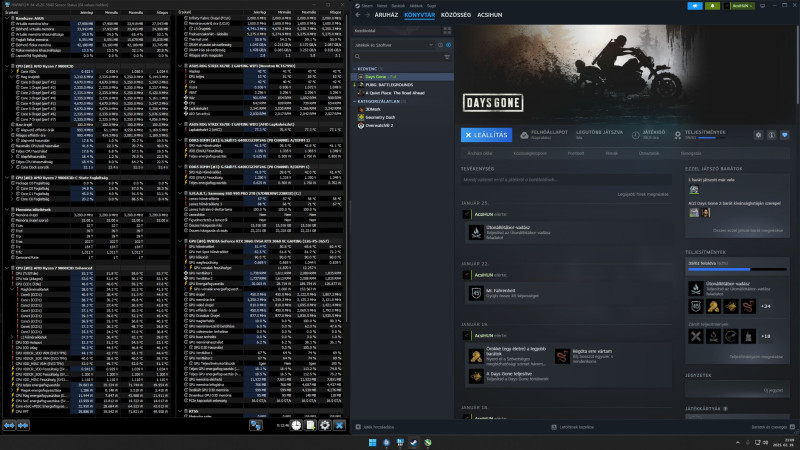The image size is (800, 450).
Task: Click 3DMark icon in library list
Action: pyautogui.click(x=361, y=109)
